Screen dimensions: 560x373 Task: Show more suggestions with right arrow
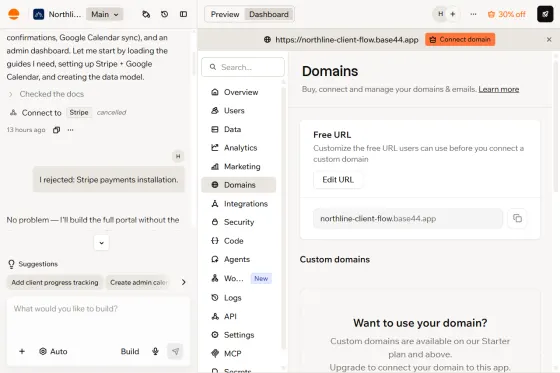click(x=184, y=282)
